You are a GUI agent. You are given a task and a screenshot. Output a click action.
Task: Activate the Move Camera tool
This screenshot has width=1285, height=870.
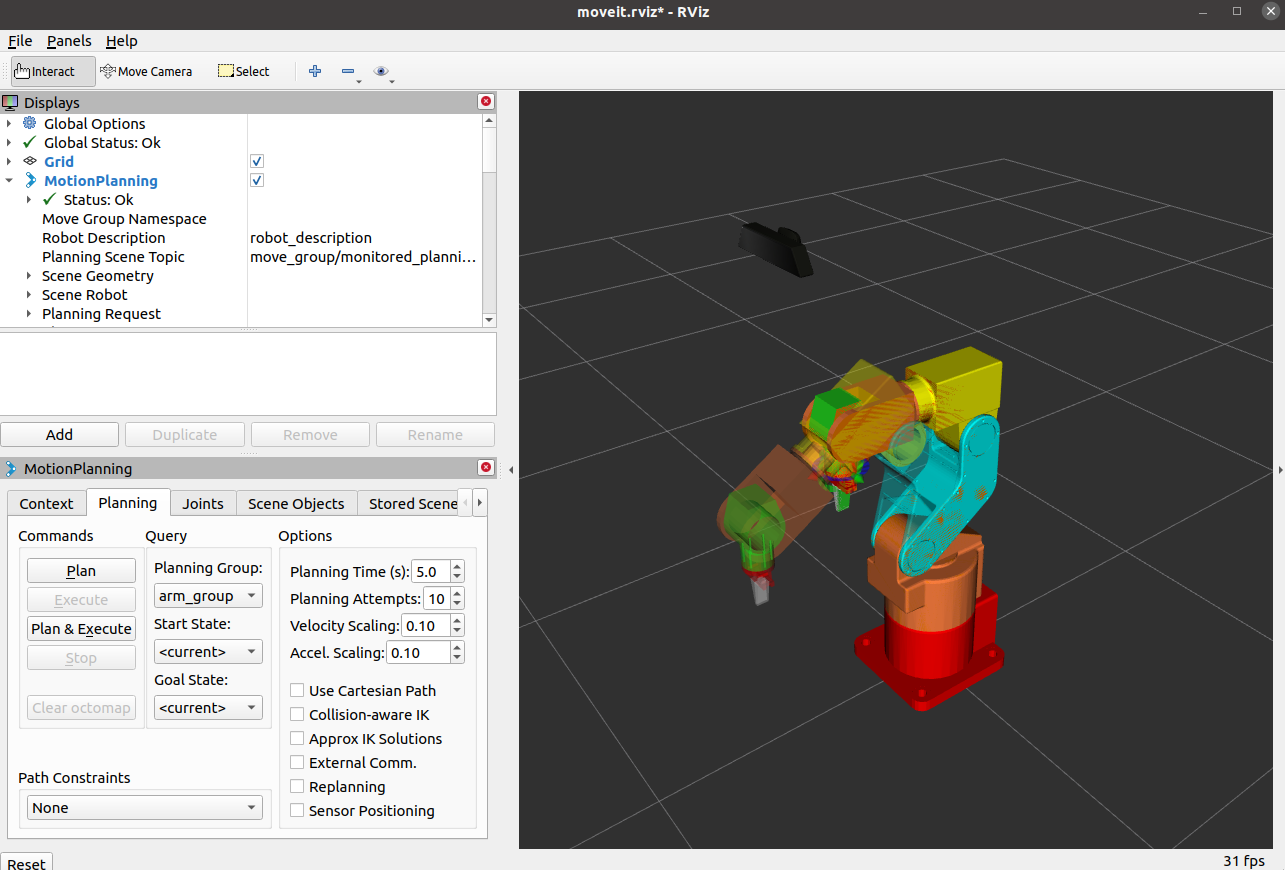pos(146,71)
